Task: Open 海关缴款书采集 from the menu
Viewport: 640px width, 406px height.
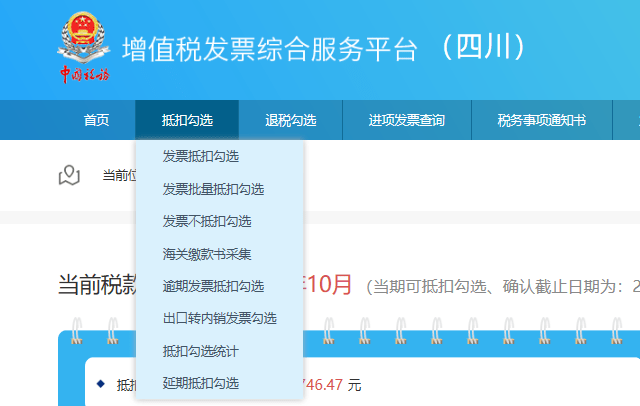Action: click(x=207, y=254)
